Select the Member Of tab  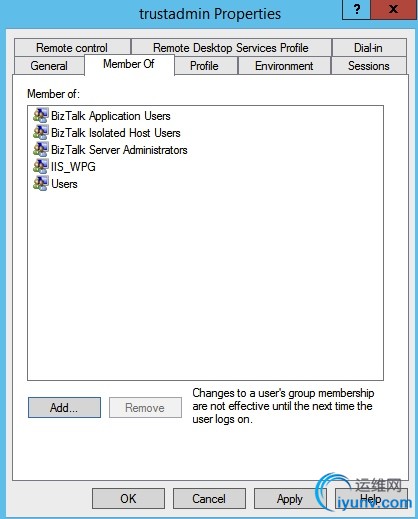(x=129, y=64)
